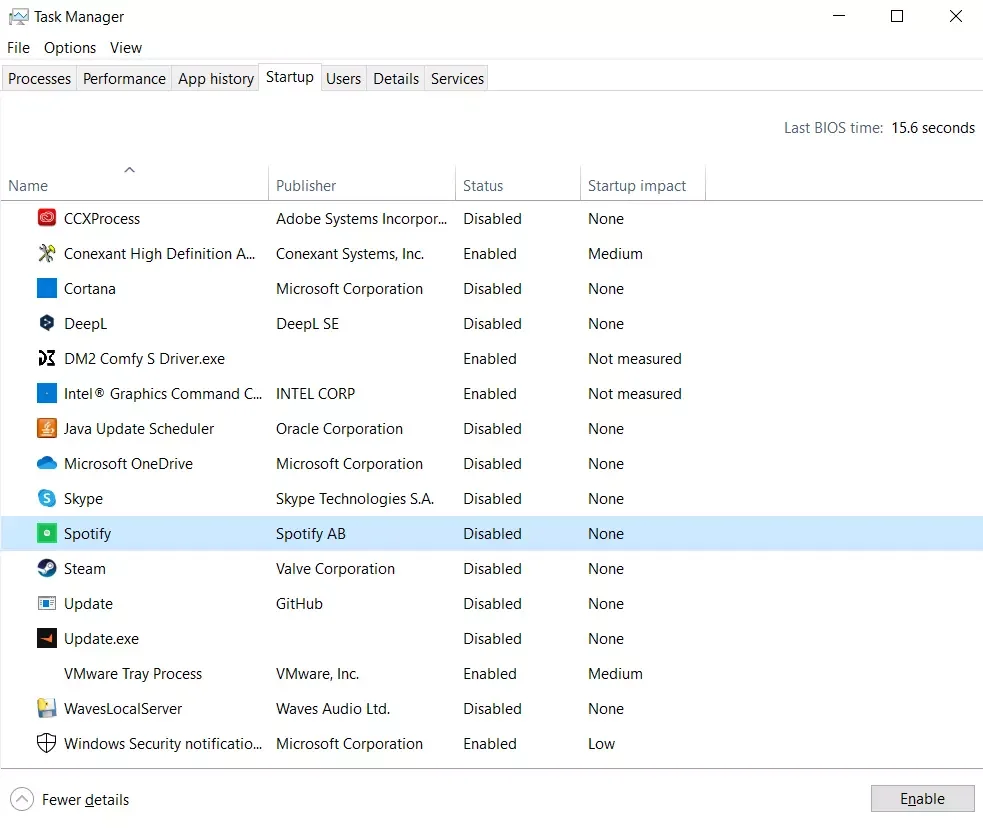Sort by the Startup impact column header
Screen dimensions: 983x828
tap(643, 186)
